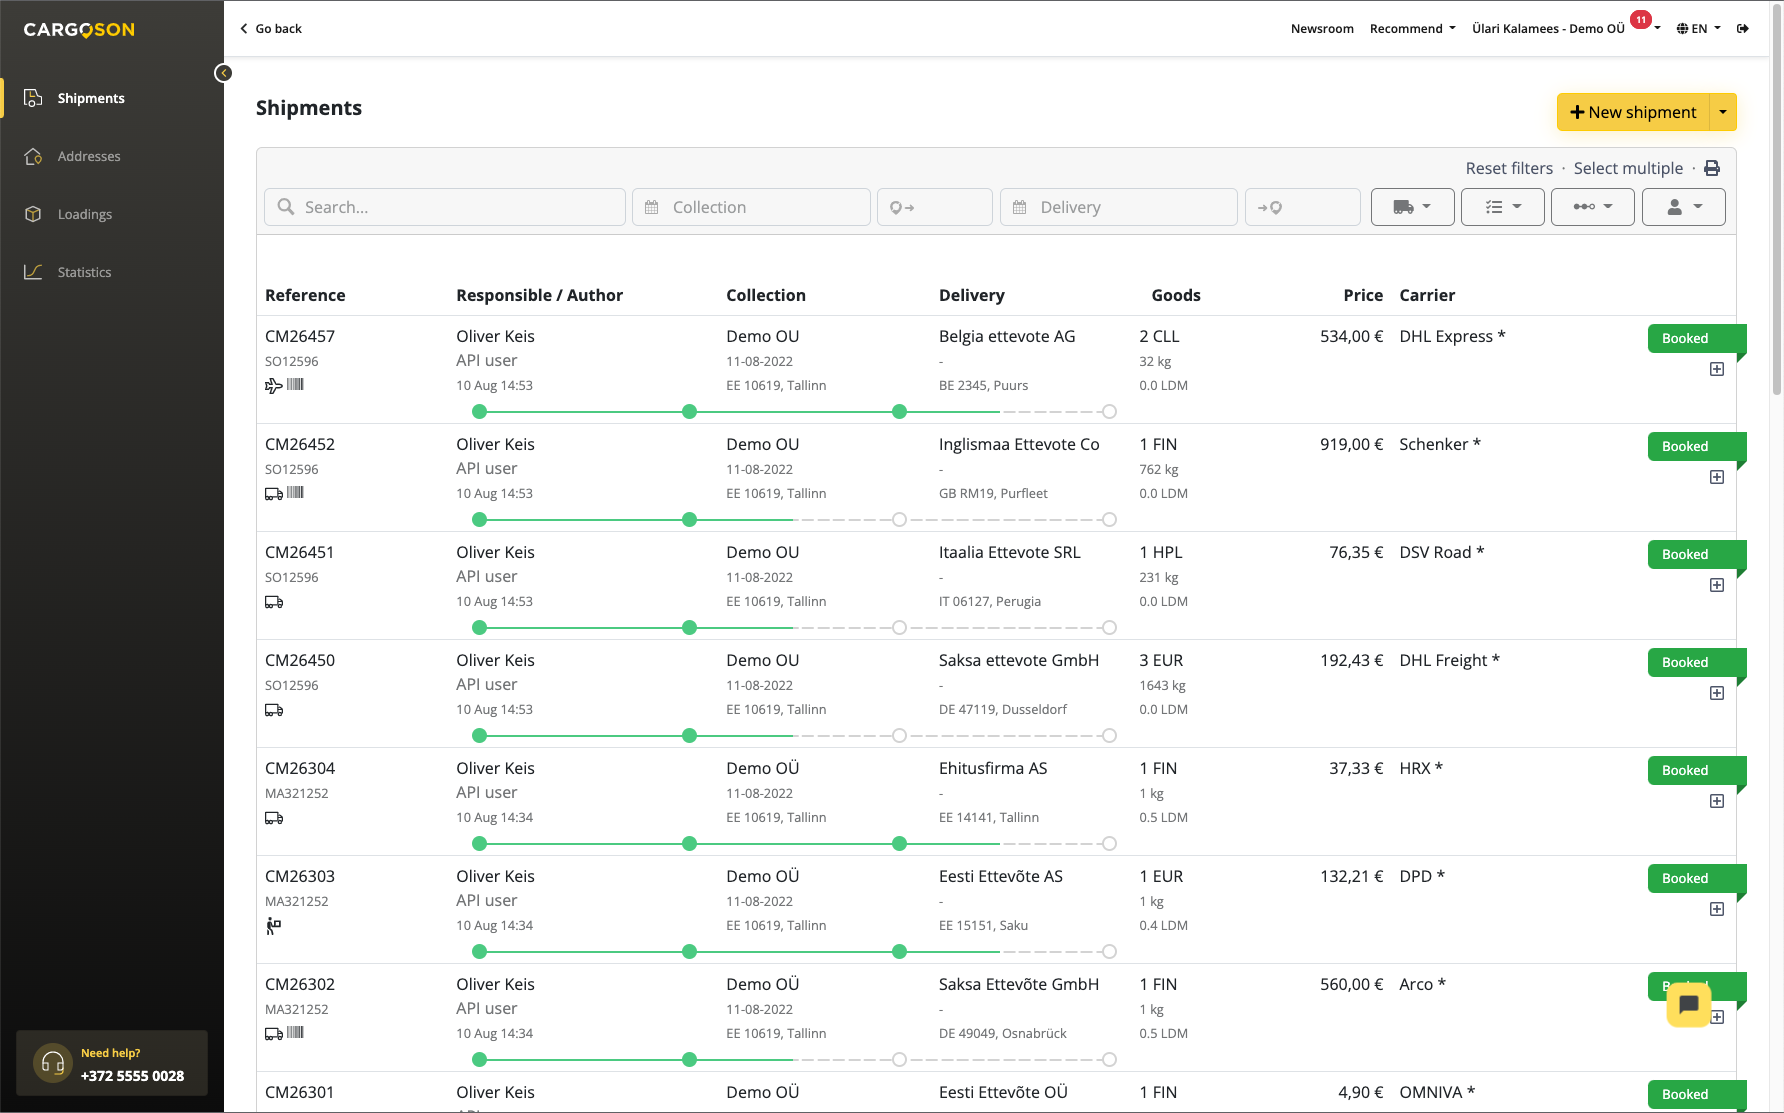
Task: Reset filters on the shipments list
Action: tap(1509, 168)
